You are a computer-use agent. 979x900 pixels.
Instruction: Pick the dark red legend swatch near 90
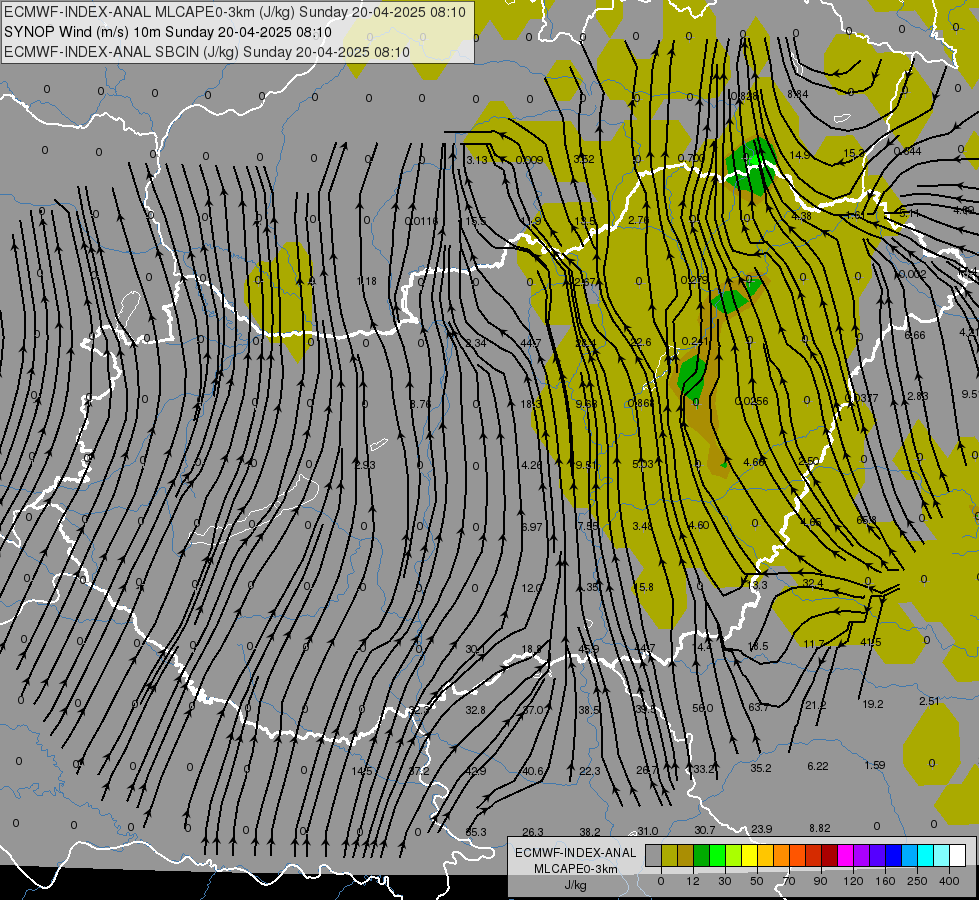click(x=830, y=856)
